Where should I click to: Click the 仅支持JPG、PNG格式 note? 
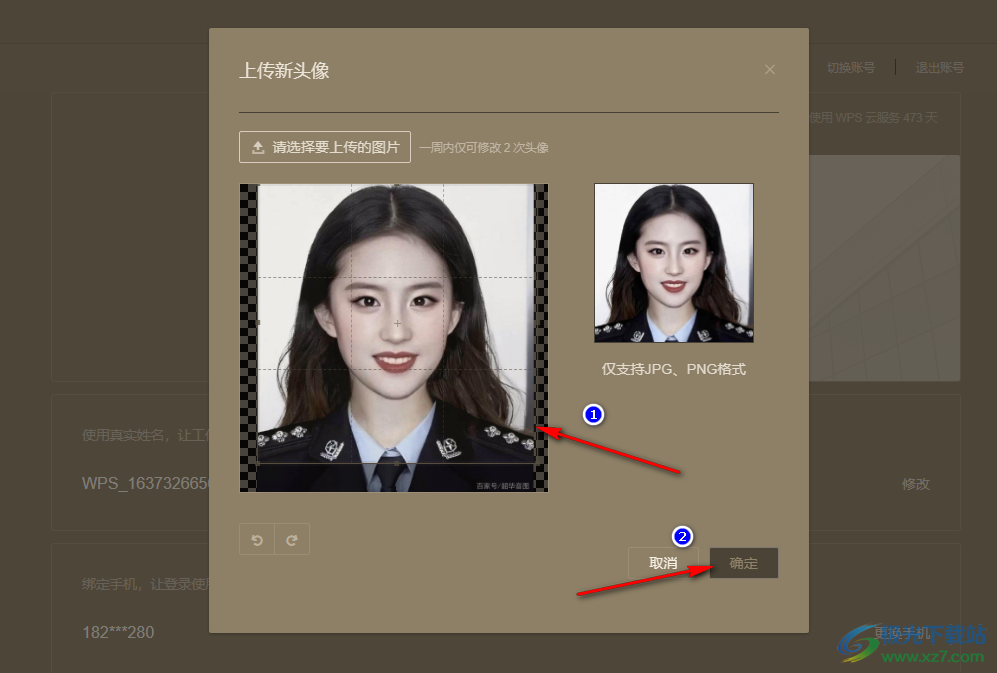pos(673,369)
